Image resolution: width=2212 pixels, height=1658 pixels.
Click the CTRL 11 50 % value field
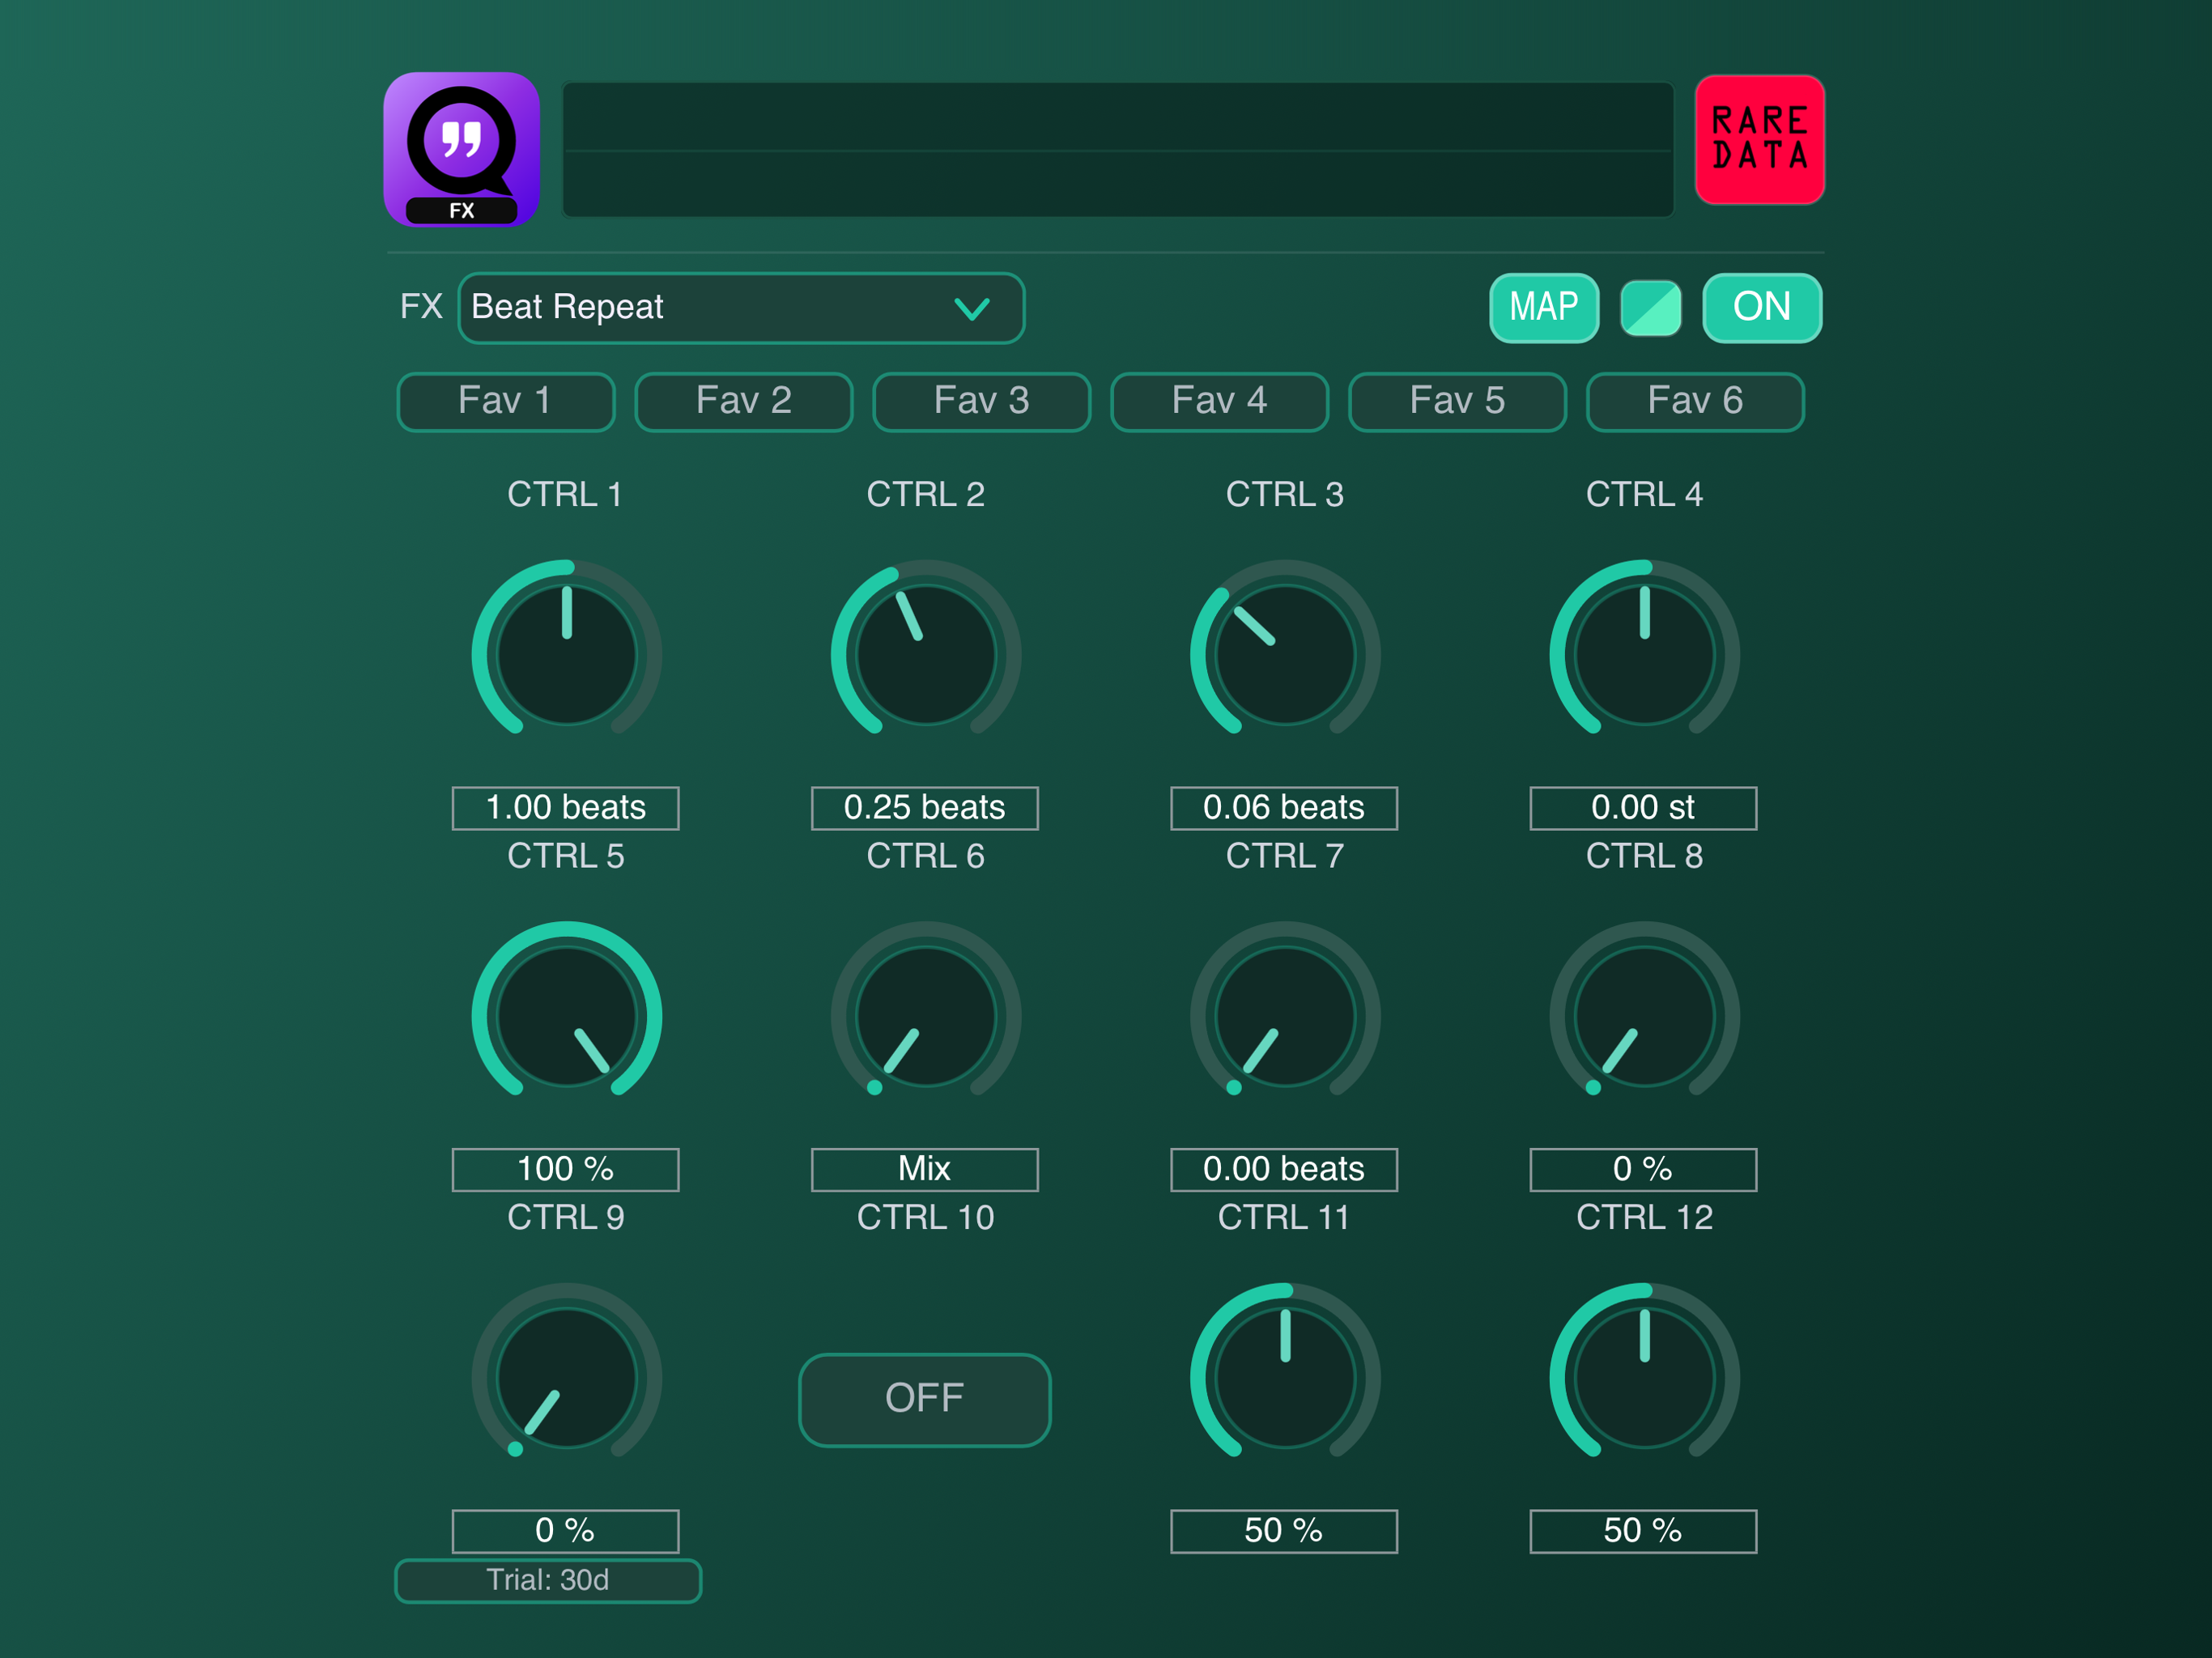(1284, 1531)
